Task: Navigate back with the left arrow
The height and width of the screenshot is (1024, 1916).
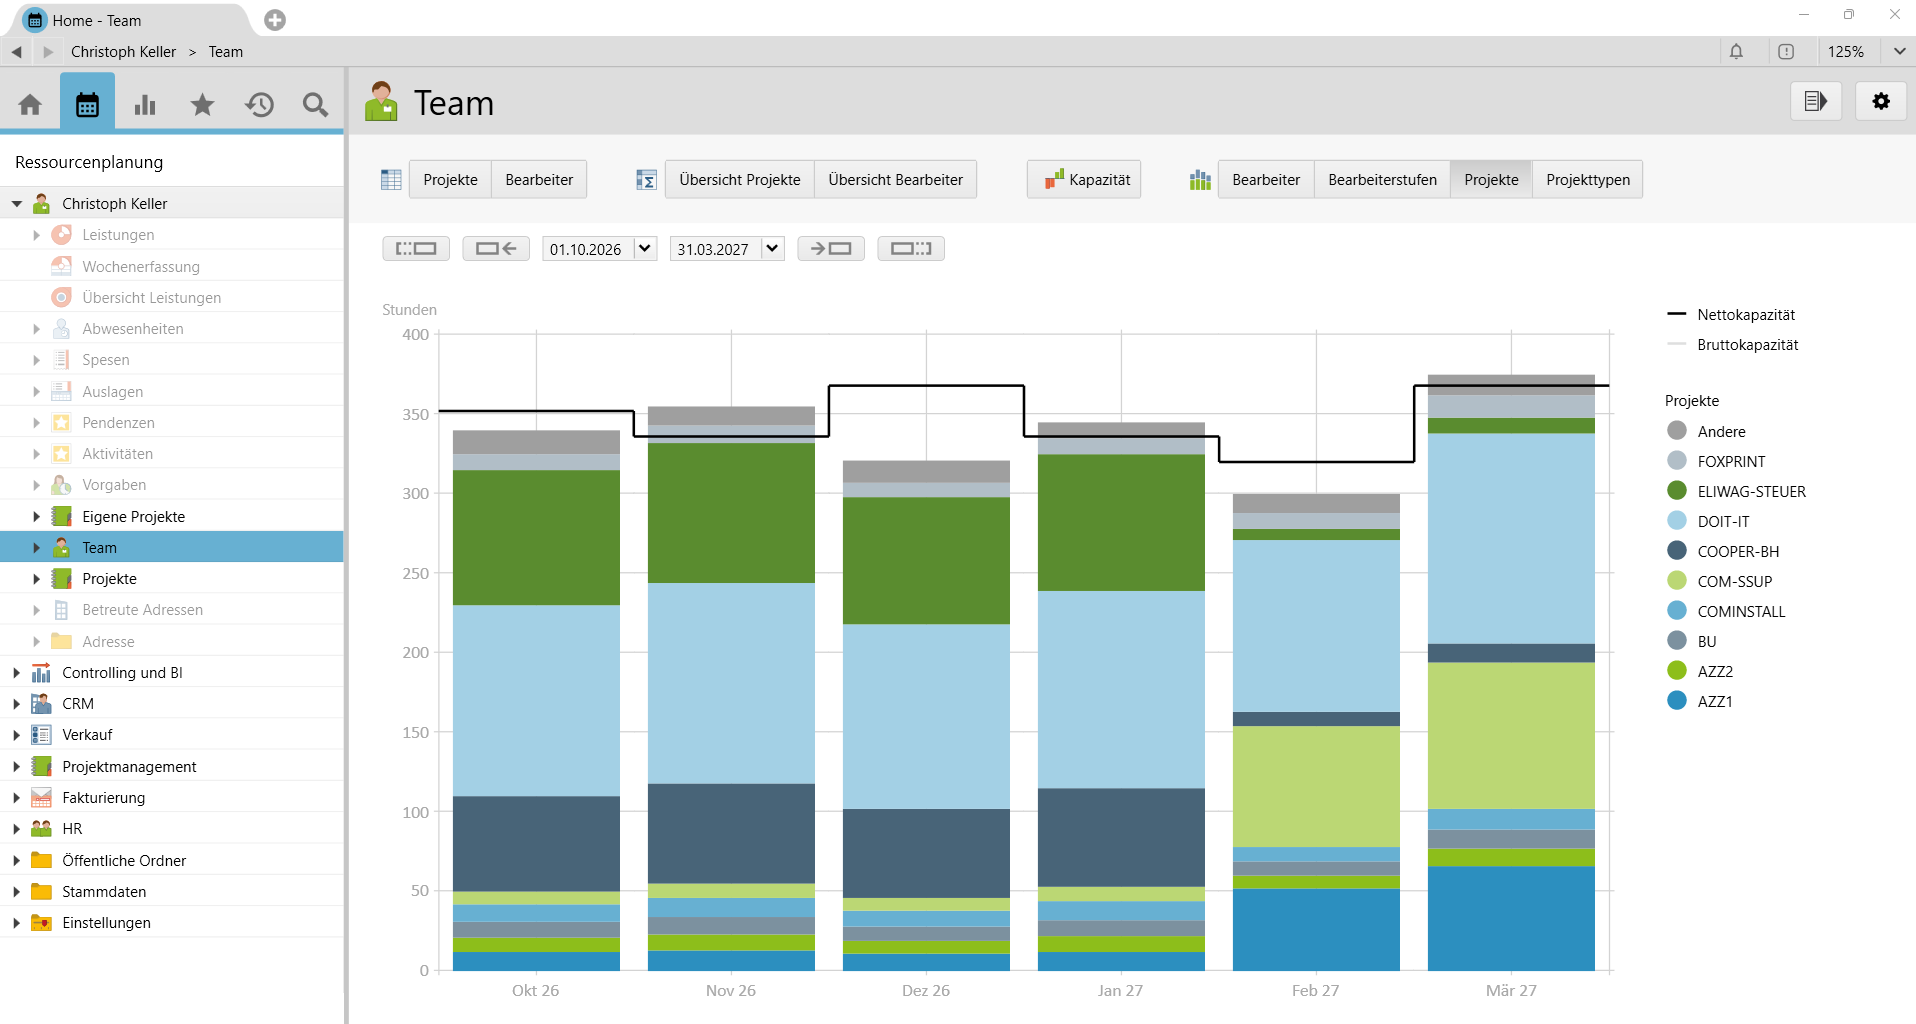Action: pos(17,52)
